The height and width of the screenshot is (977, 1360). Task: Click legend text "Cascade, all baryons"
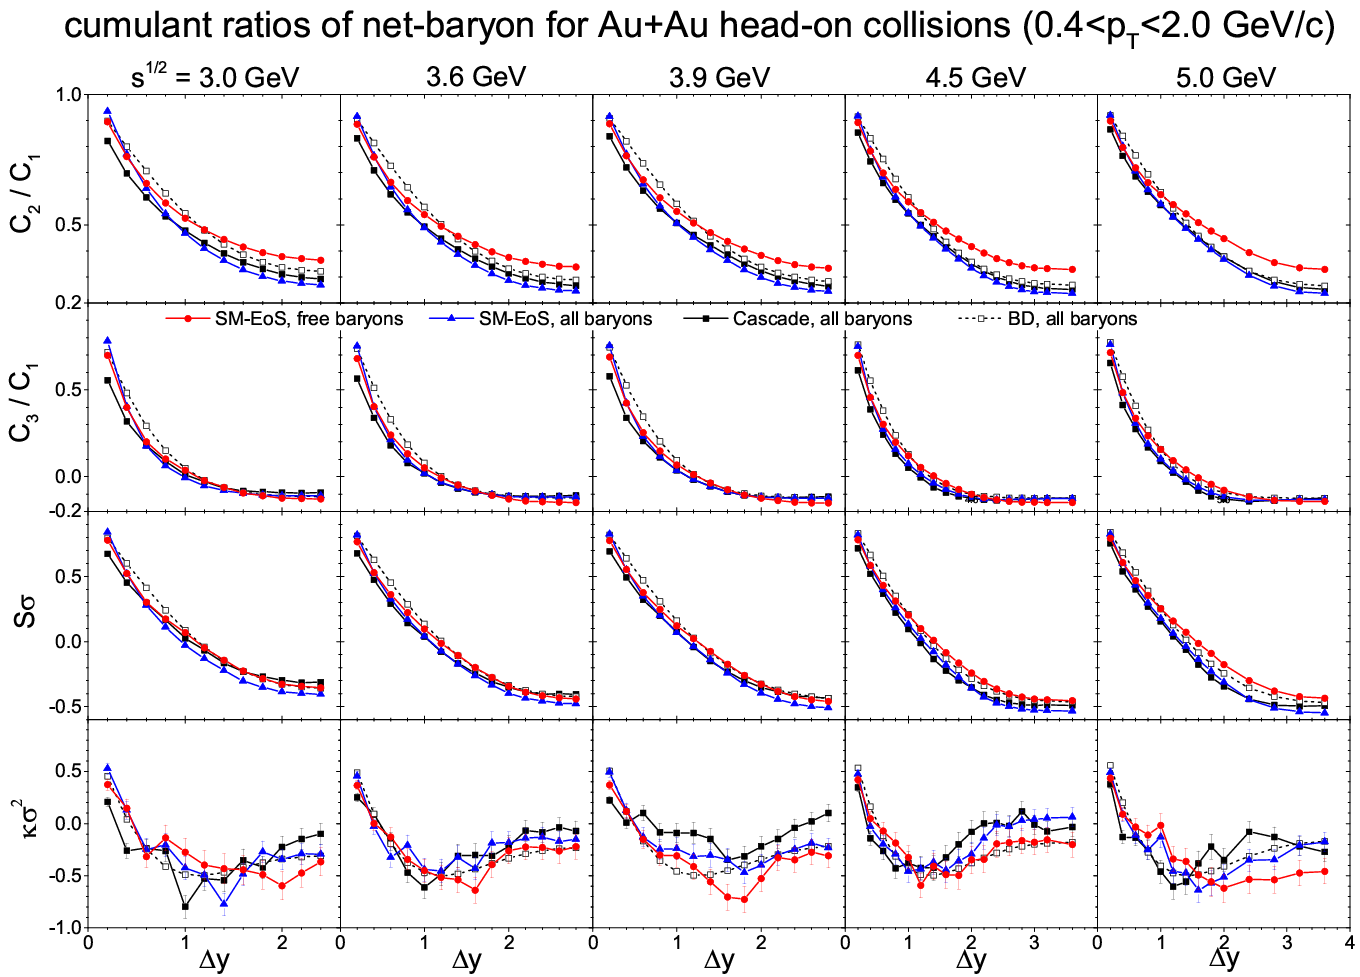coord(823,319)
